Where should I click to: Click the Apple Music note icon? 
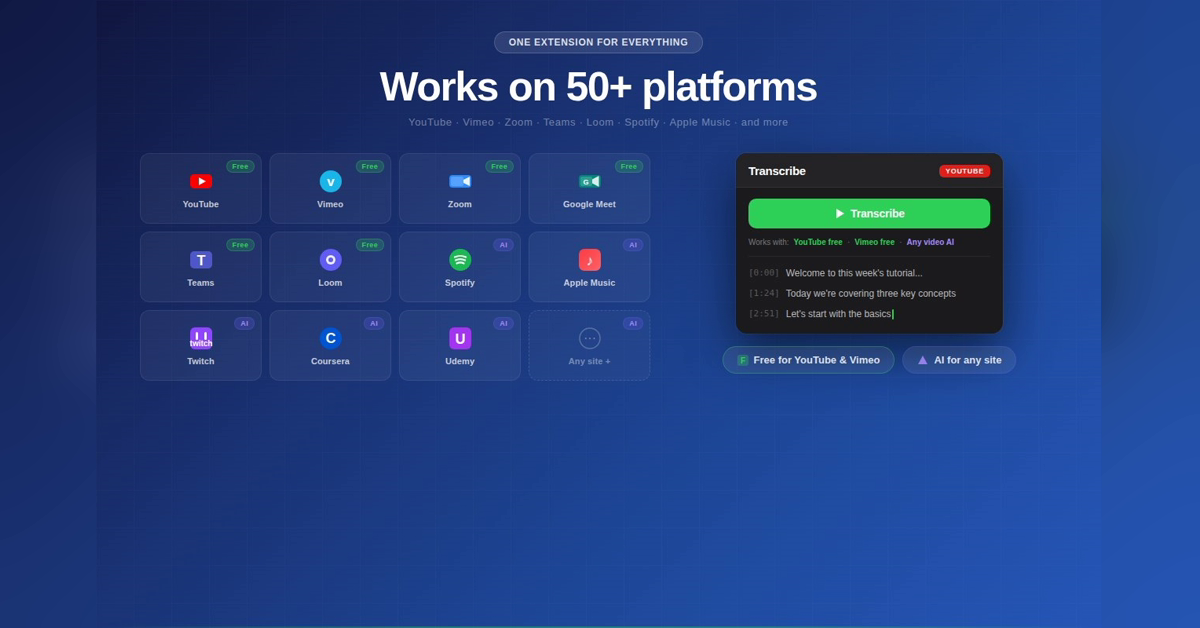589,260
